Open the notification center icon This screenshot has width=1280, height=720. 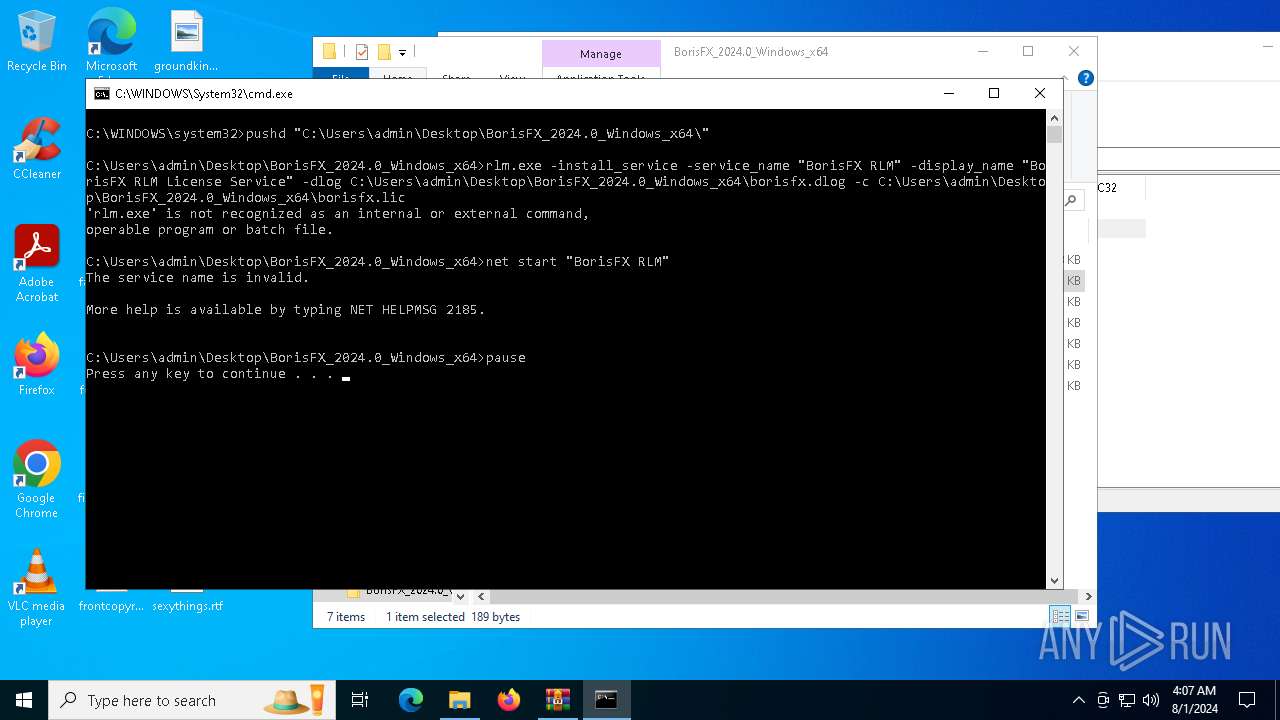tap(1247, 700)
